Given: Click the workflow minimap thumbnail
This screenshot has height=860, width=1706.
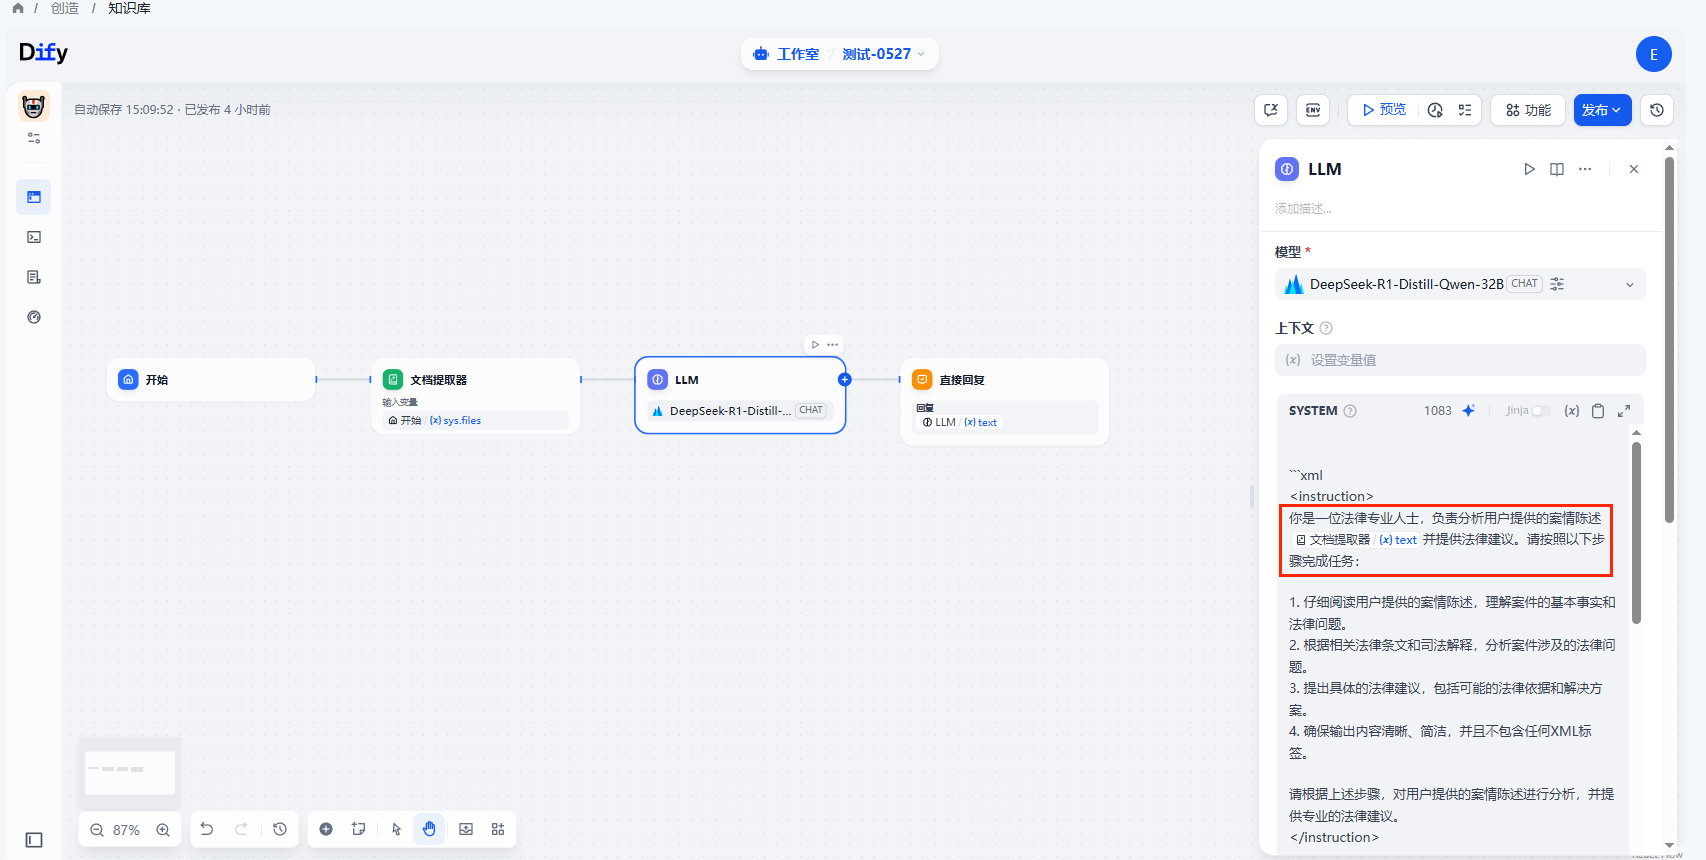Looking at the screenshot, I should coord(130,772).
